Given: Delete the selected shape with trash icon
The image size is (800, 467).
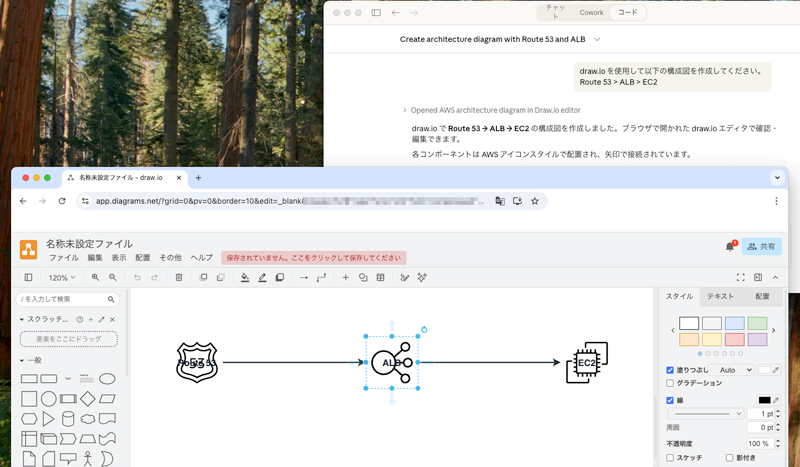Looking at the screenshot, I should tap(179, 277).
